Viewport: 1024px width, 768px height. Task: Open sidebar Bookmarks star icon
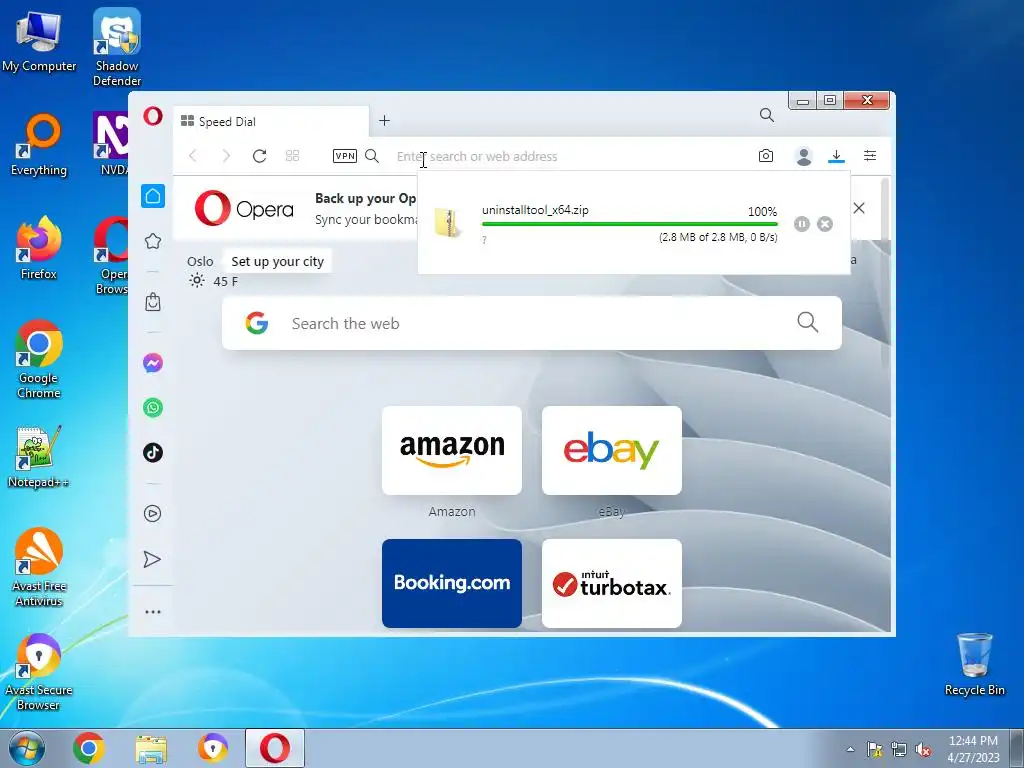153,241
